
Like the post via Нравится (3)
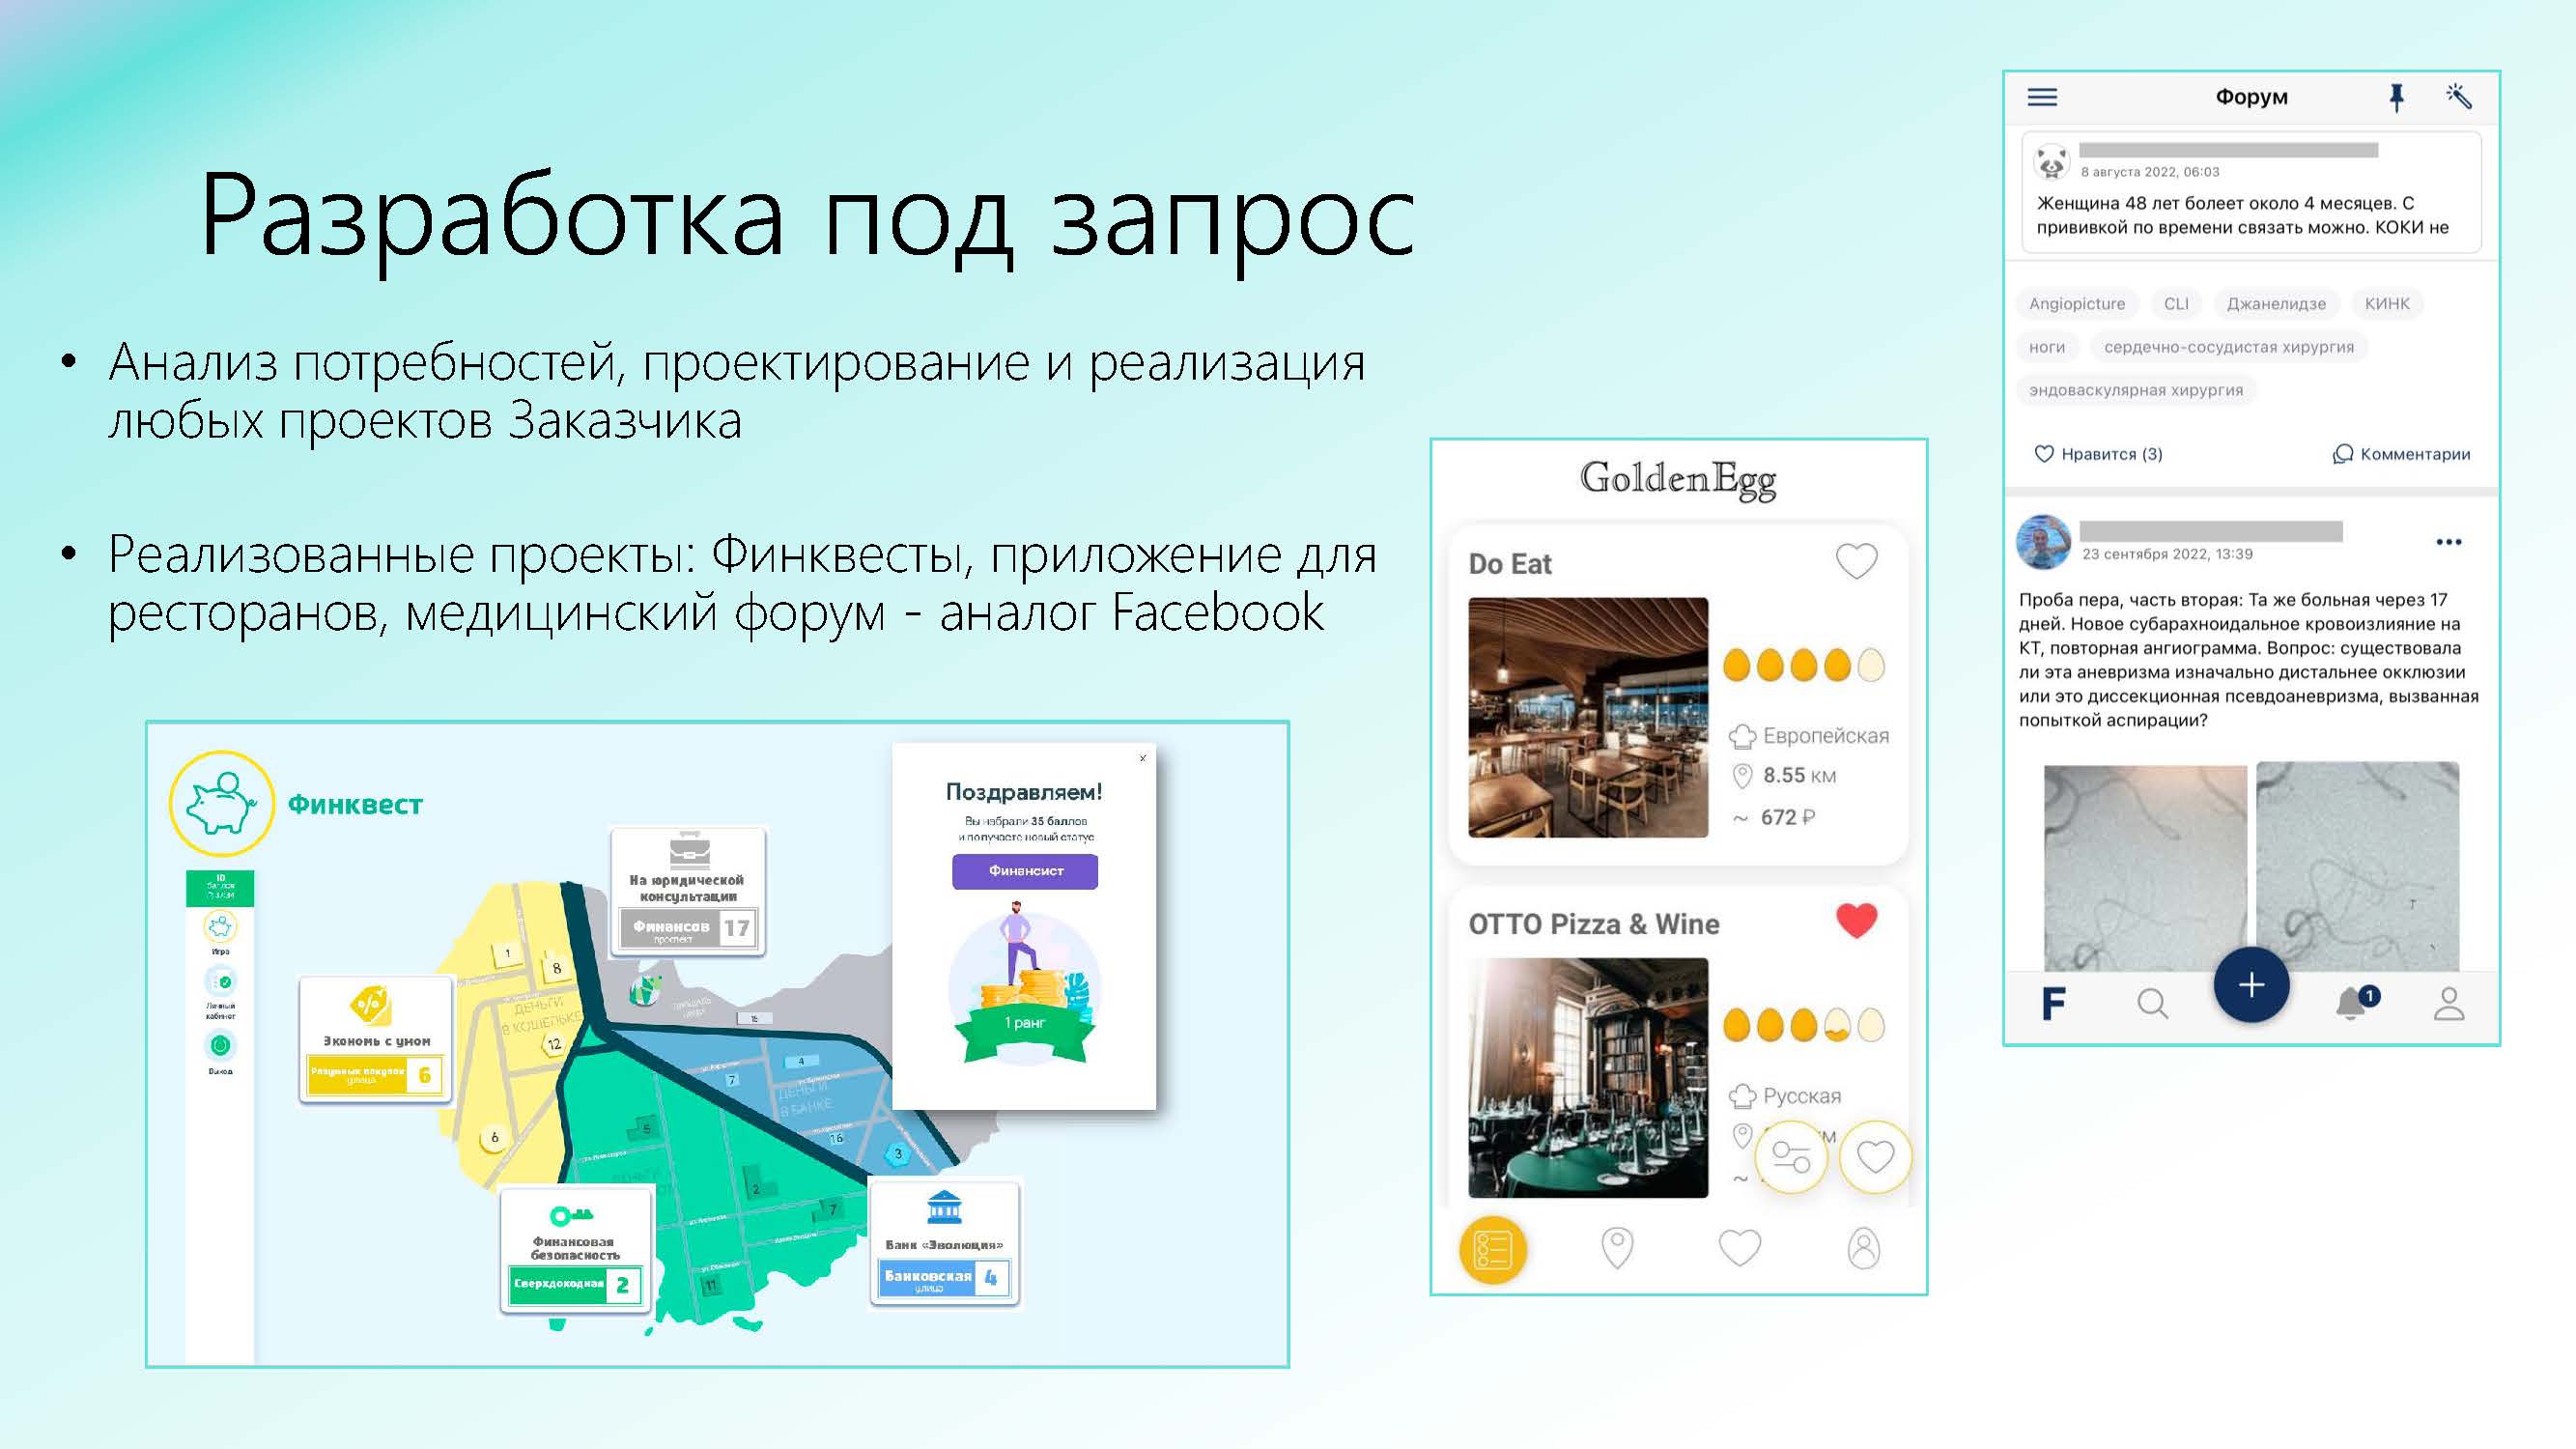tap(2098, 454)
